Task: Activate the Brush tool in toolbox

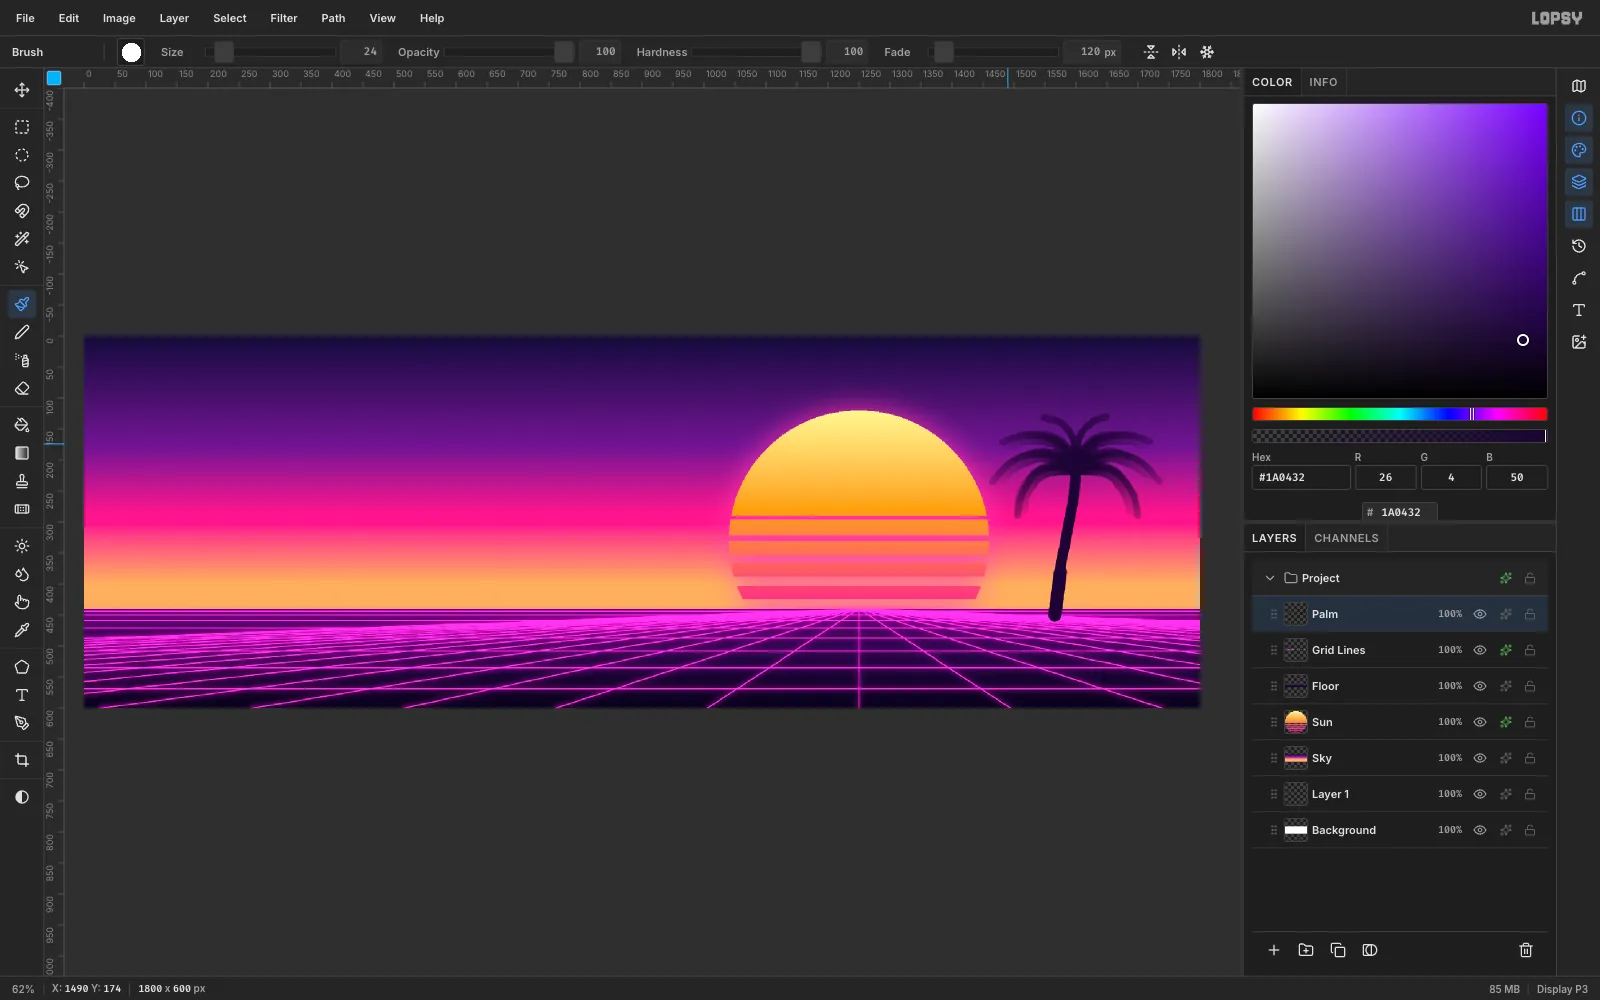Action: [x=22, y=304]
